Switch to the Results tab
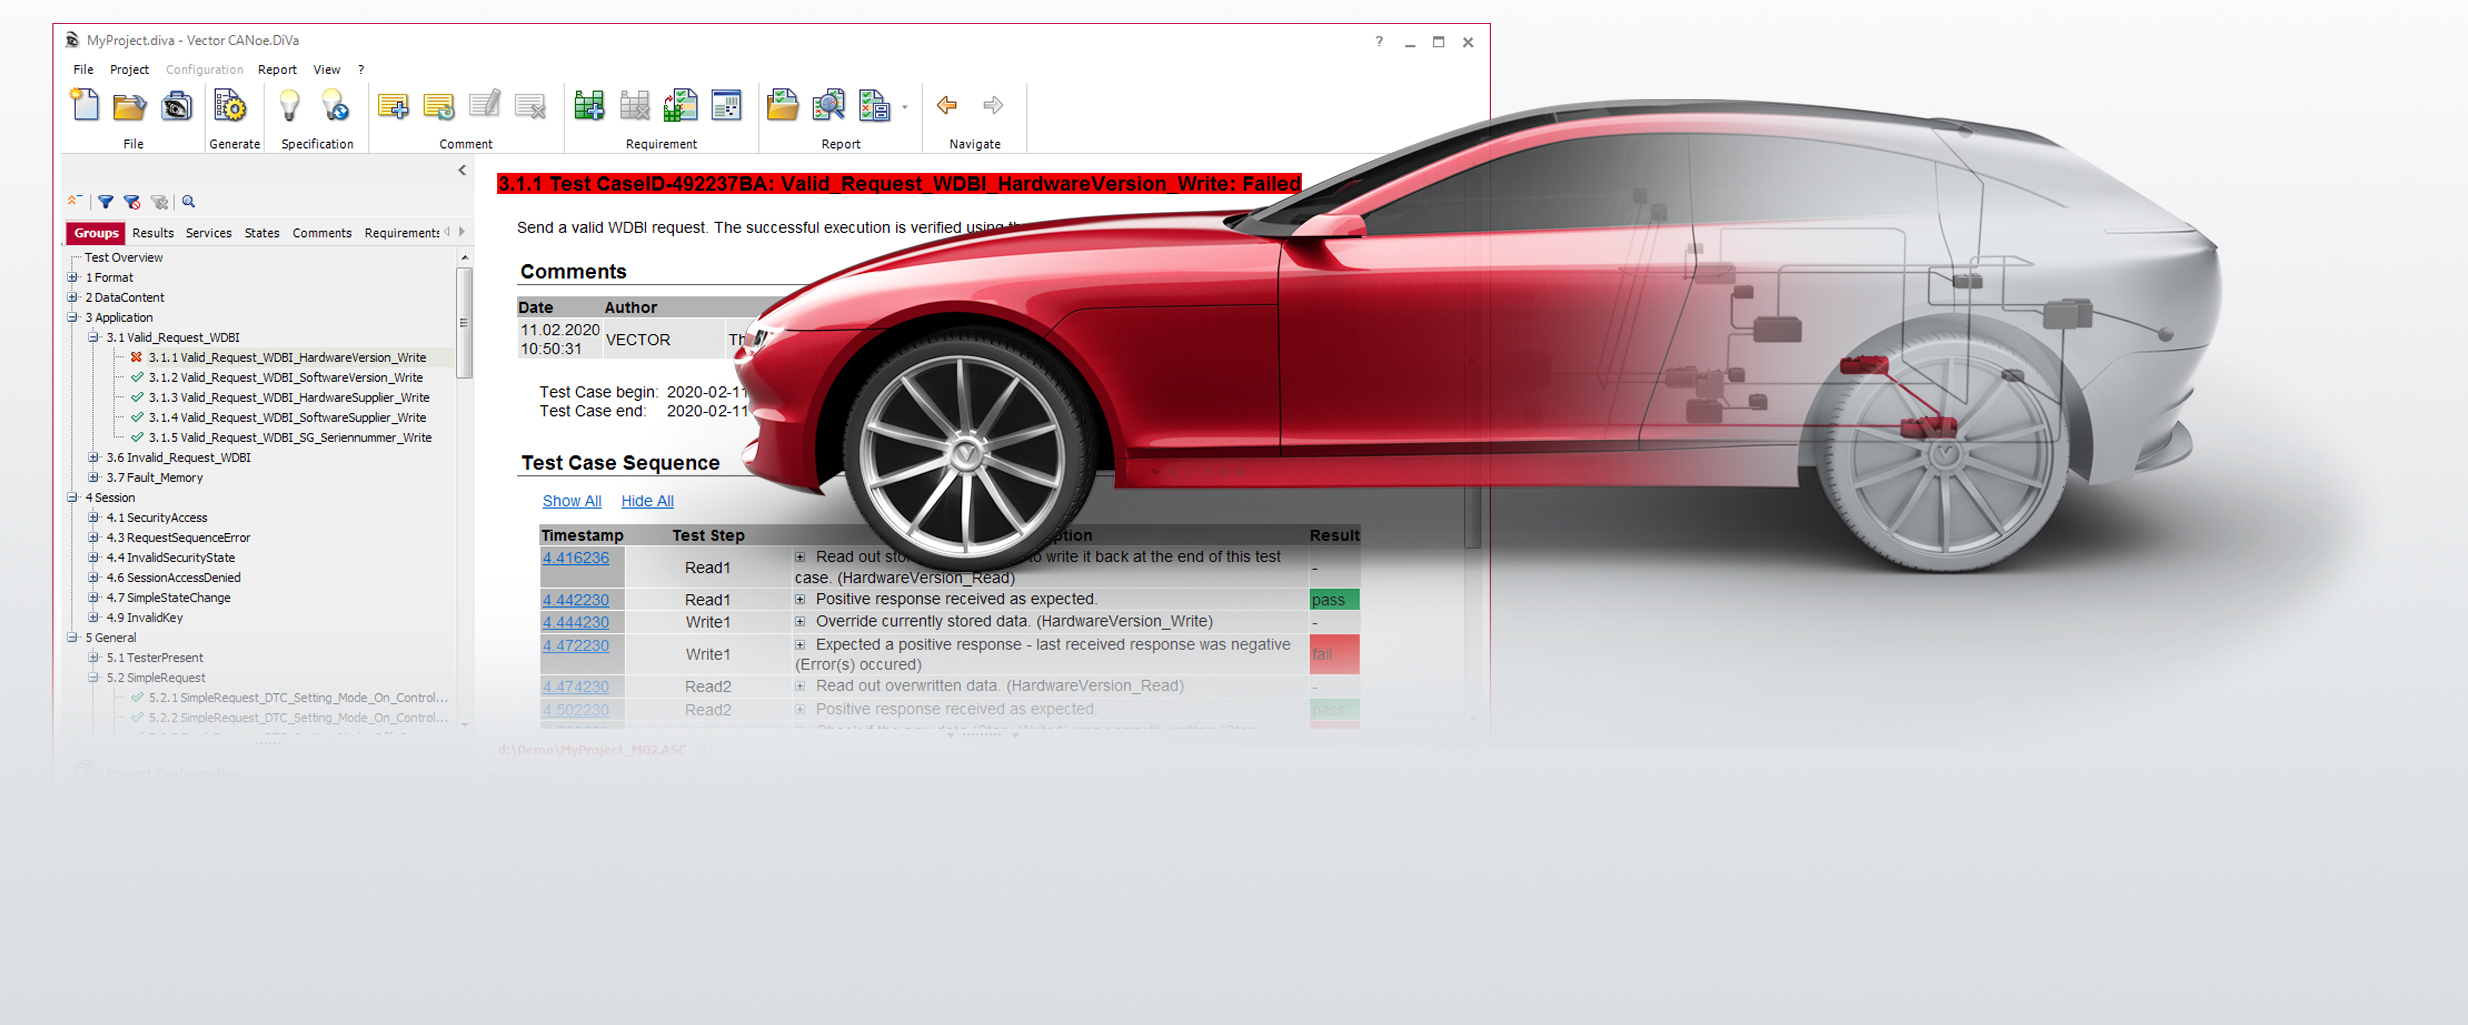 153,233
